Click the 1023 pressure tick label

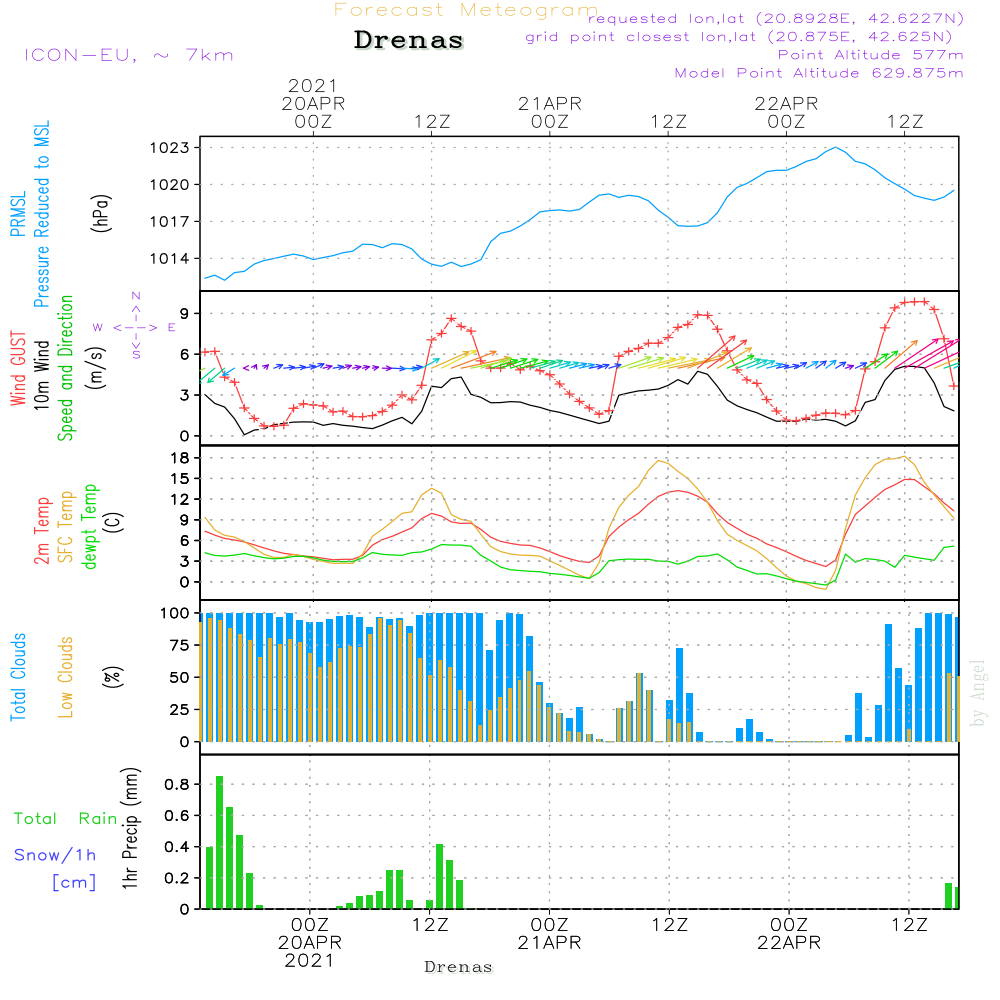(x=169, y=148)
